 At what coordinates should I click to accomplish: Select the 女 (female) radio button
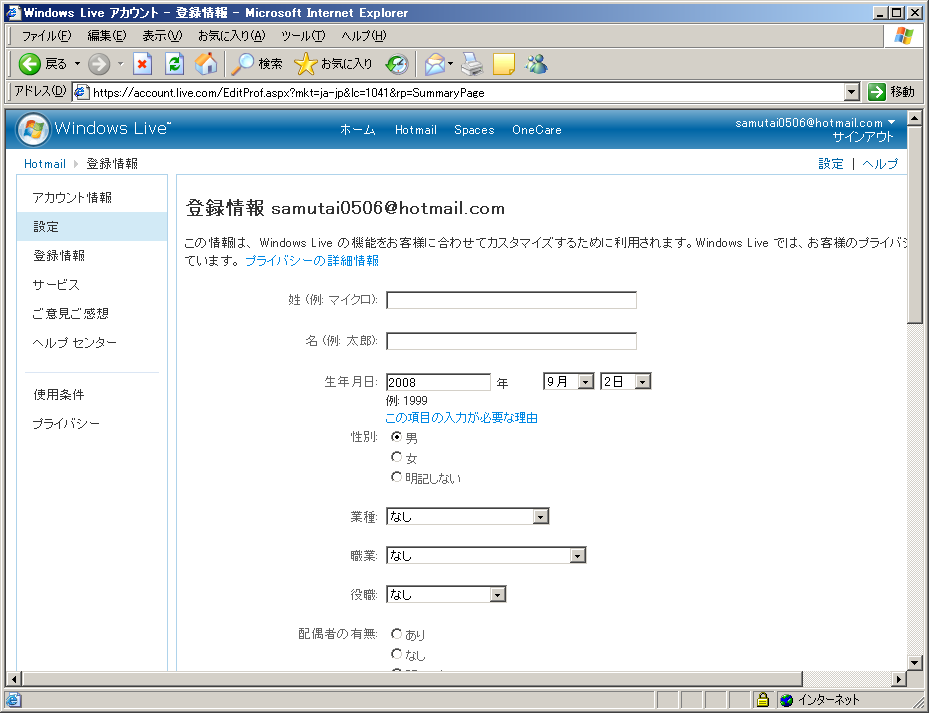396,457
